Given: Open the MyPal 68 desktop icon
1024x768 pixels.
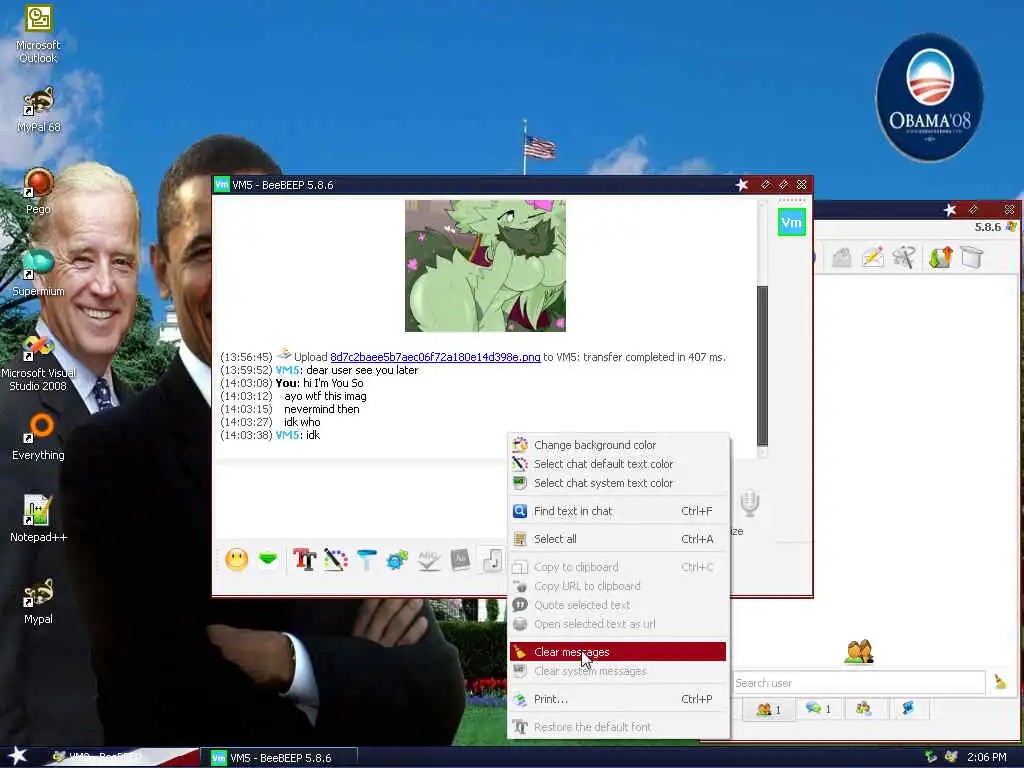Looking at the screenshot, I should [38, 109].
